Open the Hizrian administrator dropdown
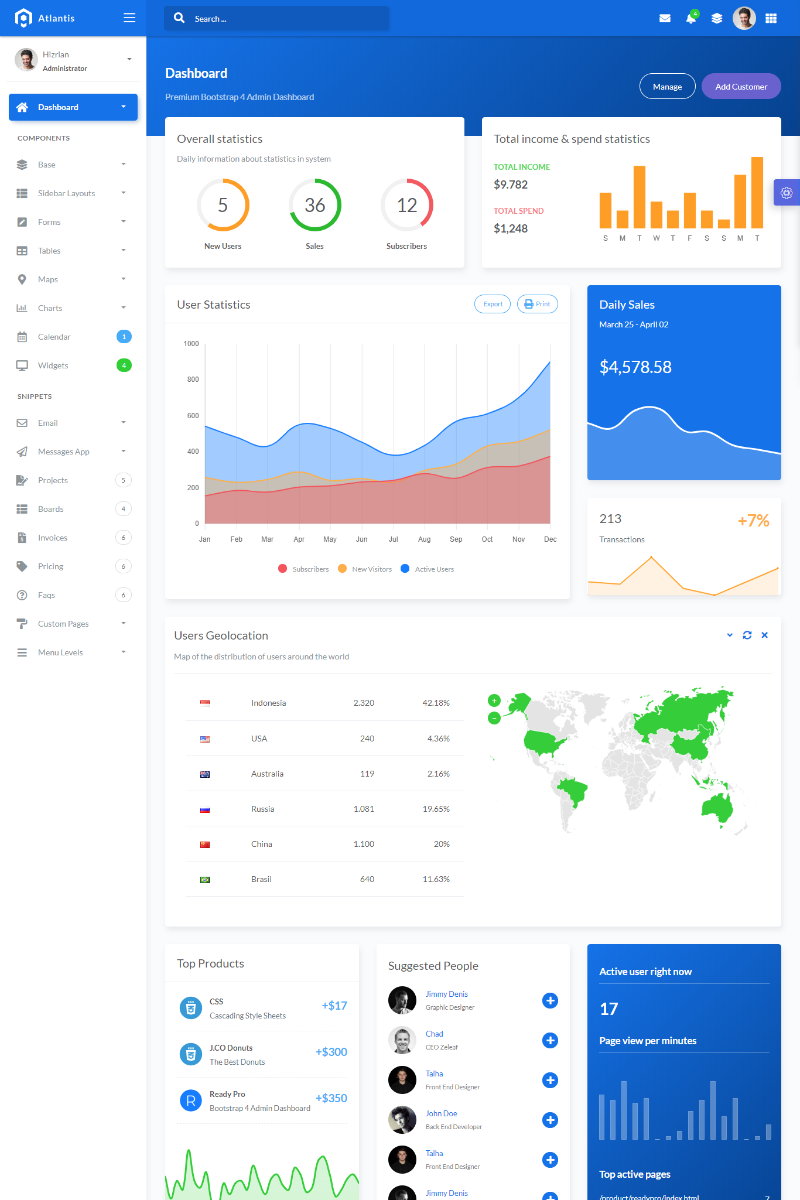The image size is (800, 1200). coord(70,61)
